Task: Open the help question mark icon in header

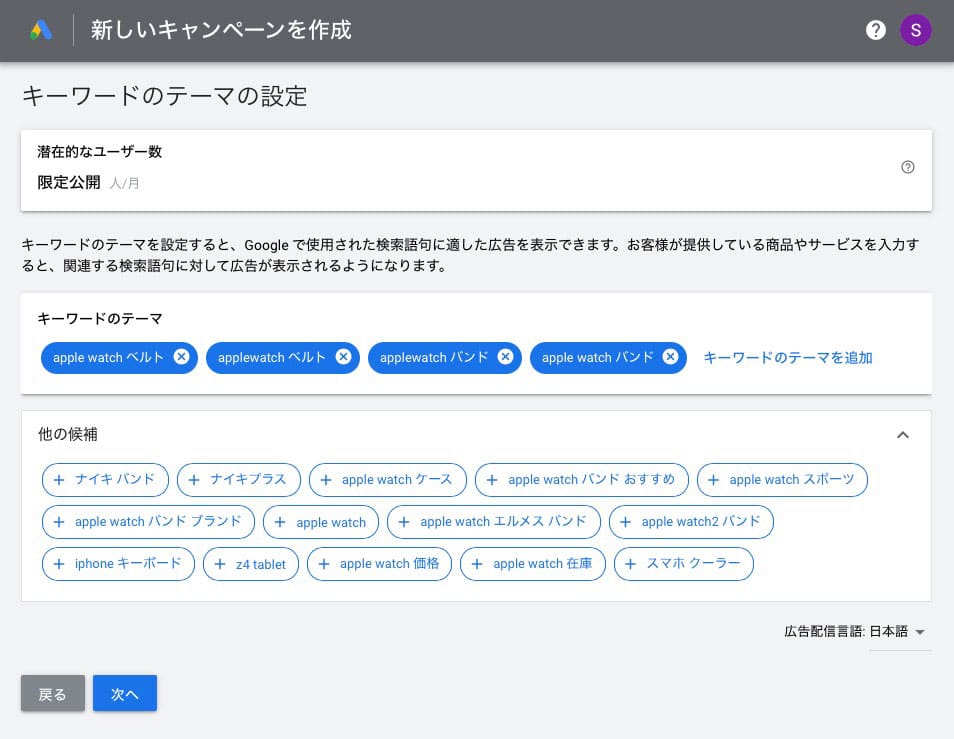Action: tap(875, 30)
